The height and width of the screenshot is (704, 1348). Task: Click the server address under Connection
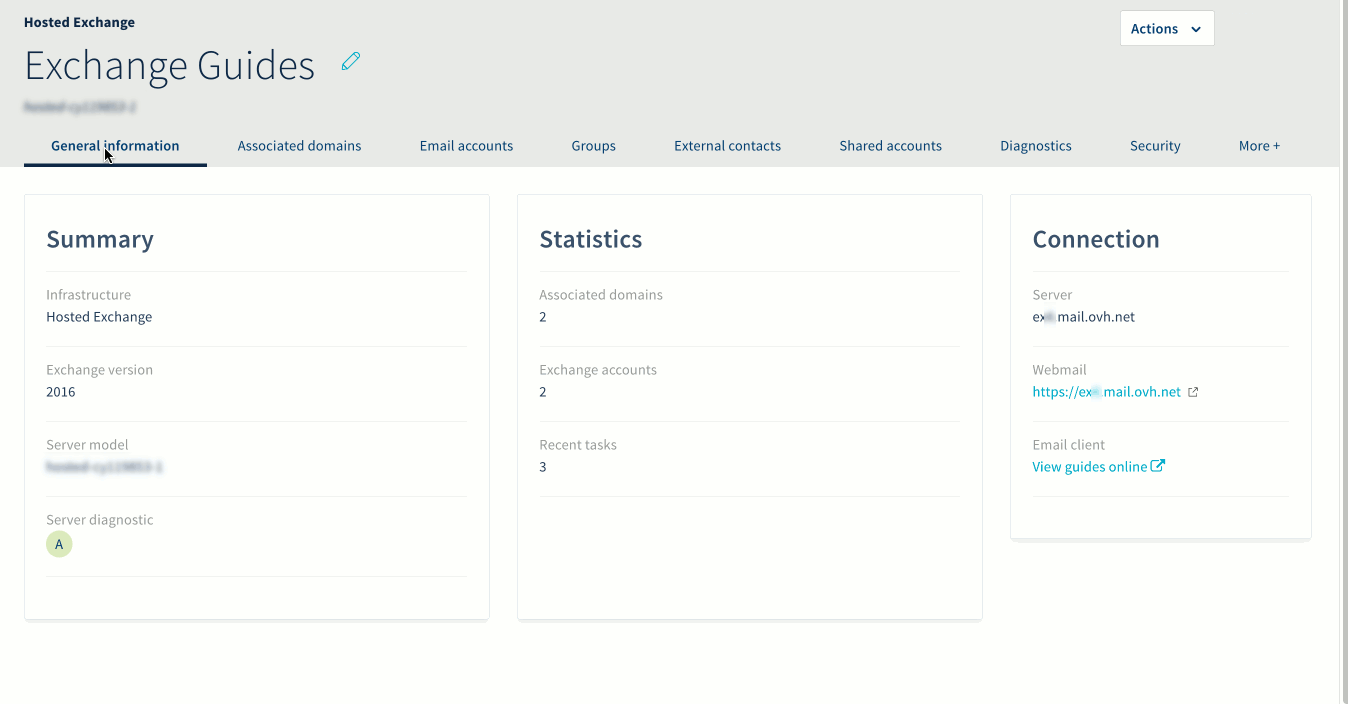pos(1083,317)
